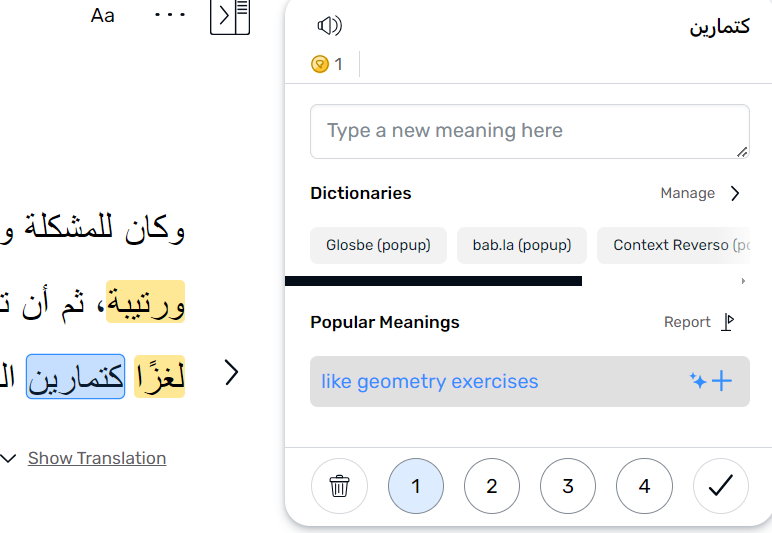This screenshot has width=772, height=533.
Task: Set word status to level 1
Action: 416,486
